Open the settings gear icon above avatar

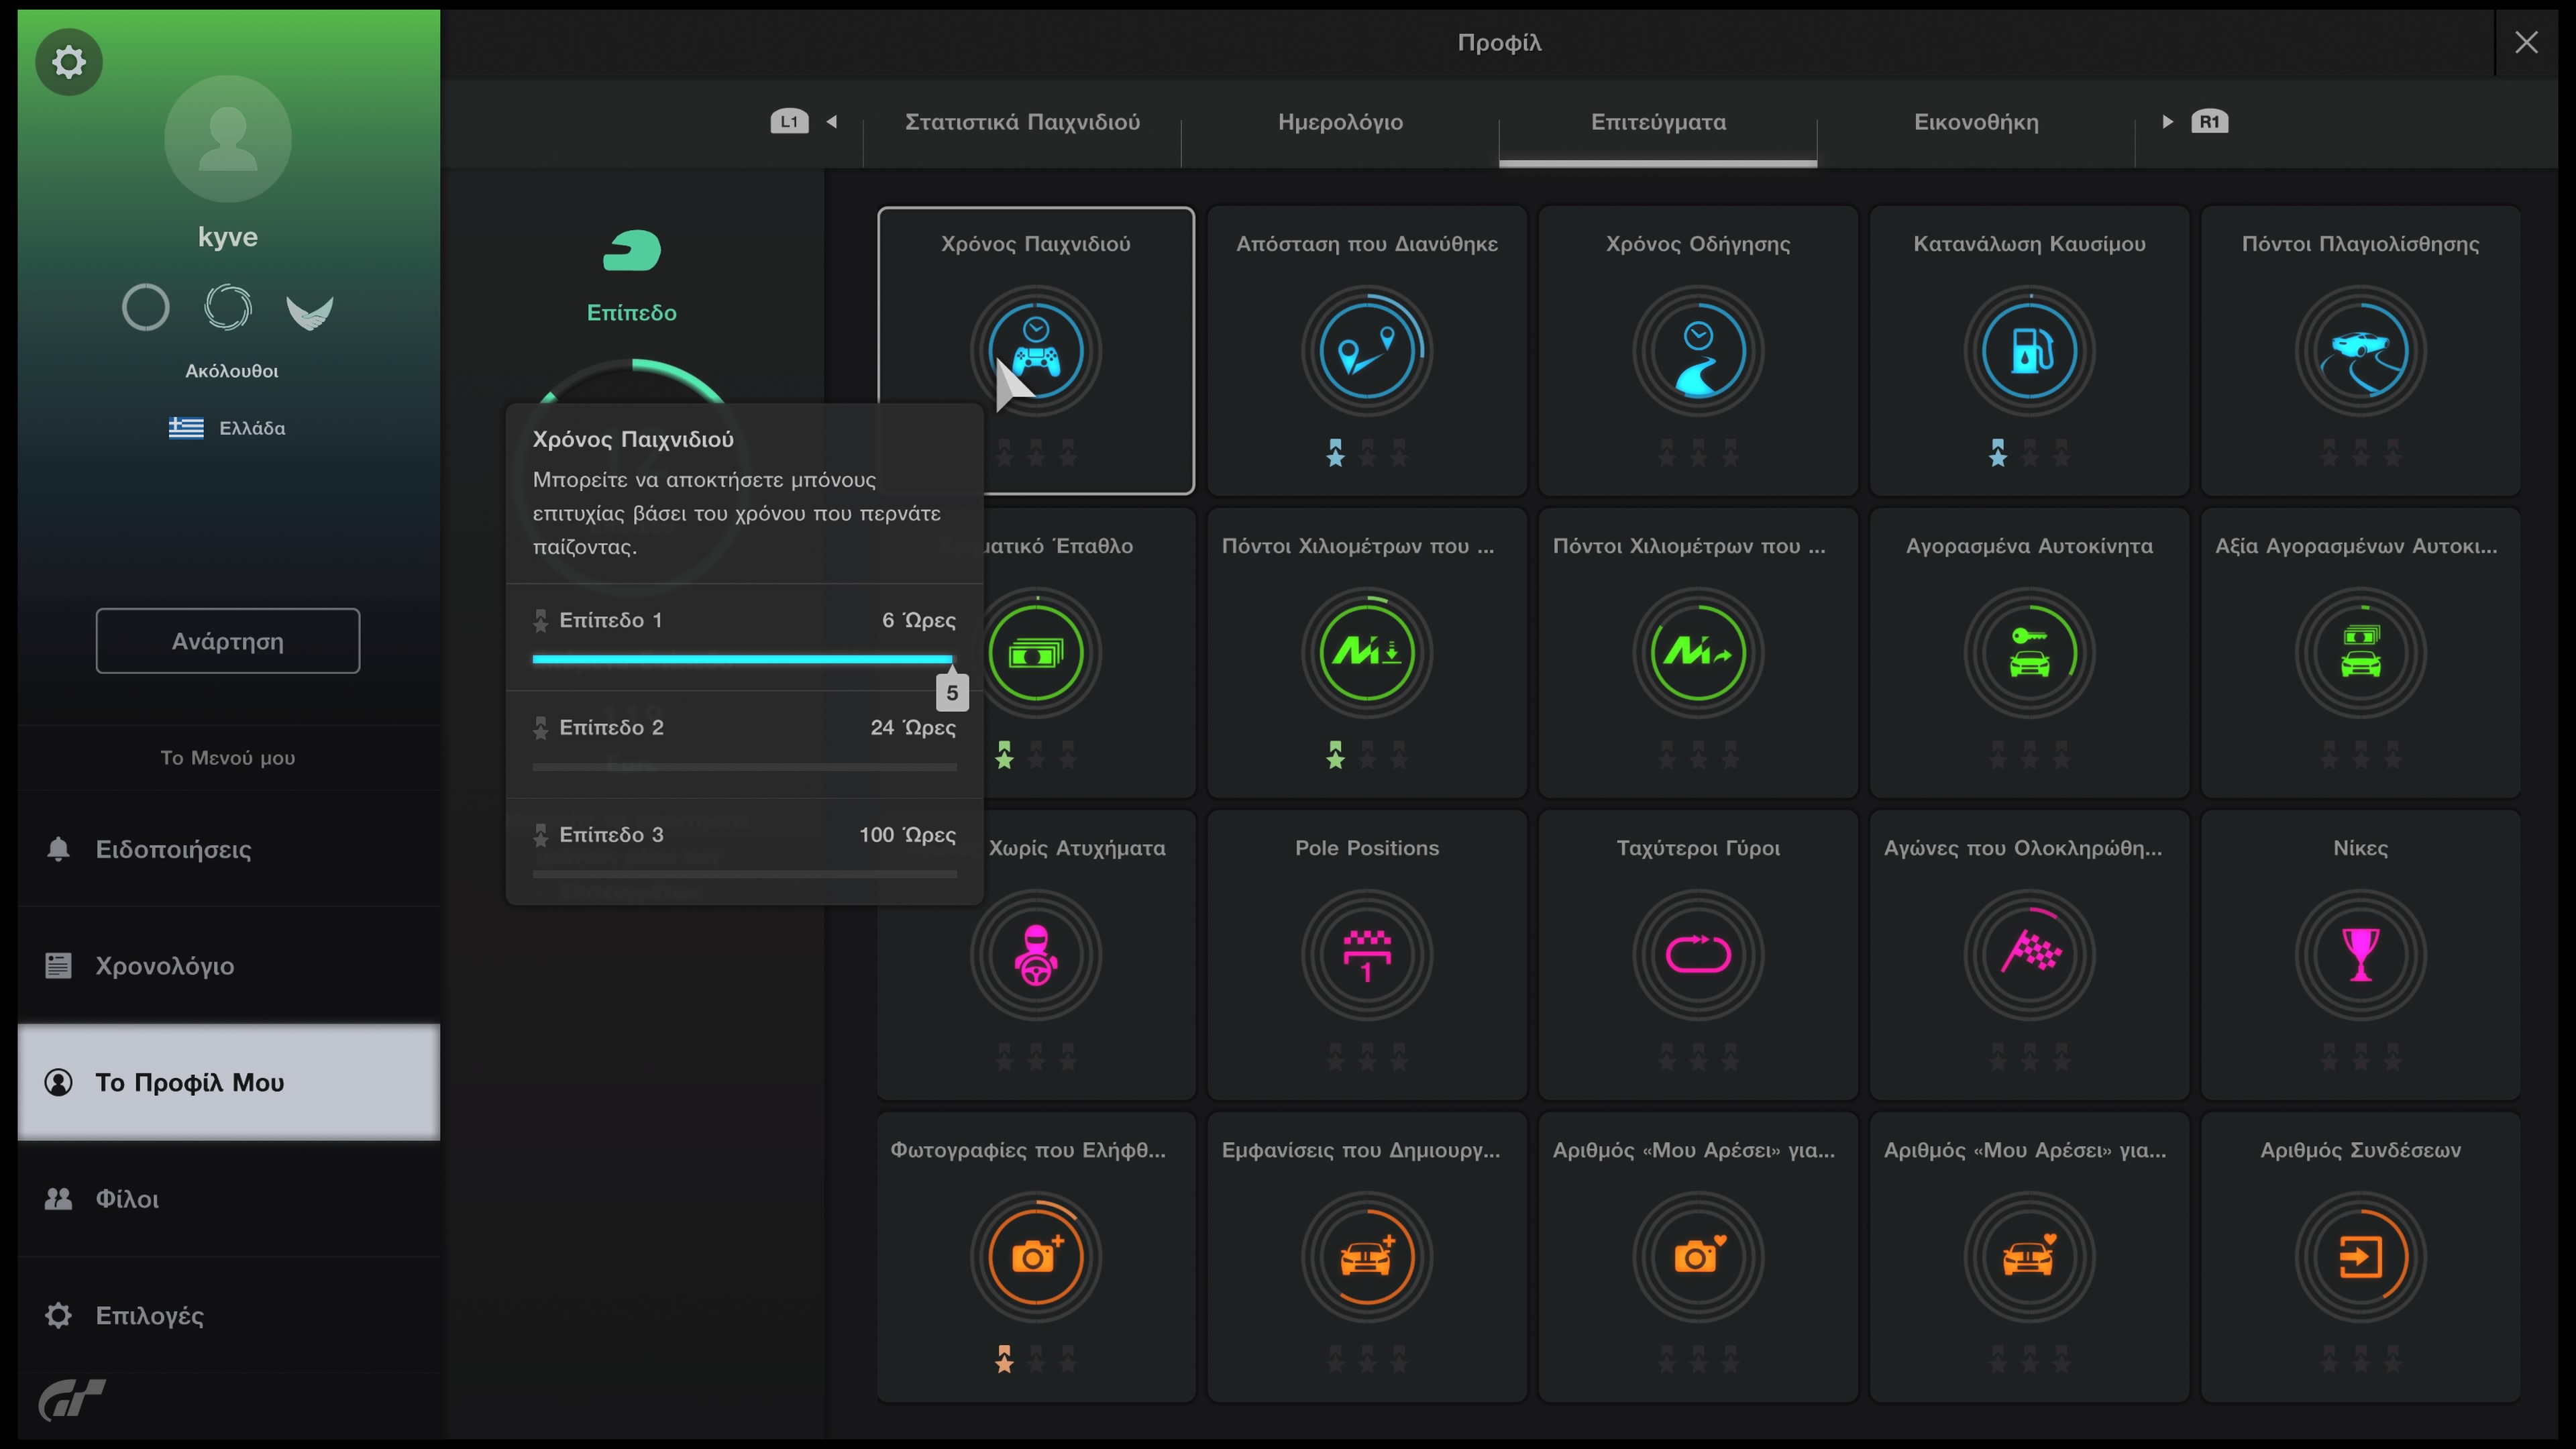click(69, 62)
